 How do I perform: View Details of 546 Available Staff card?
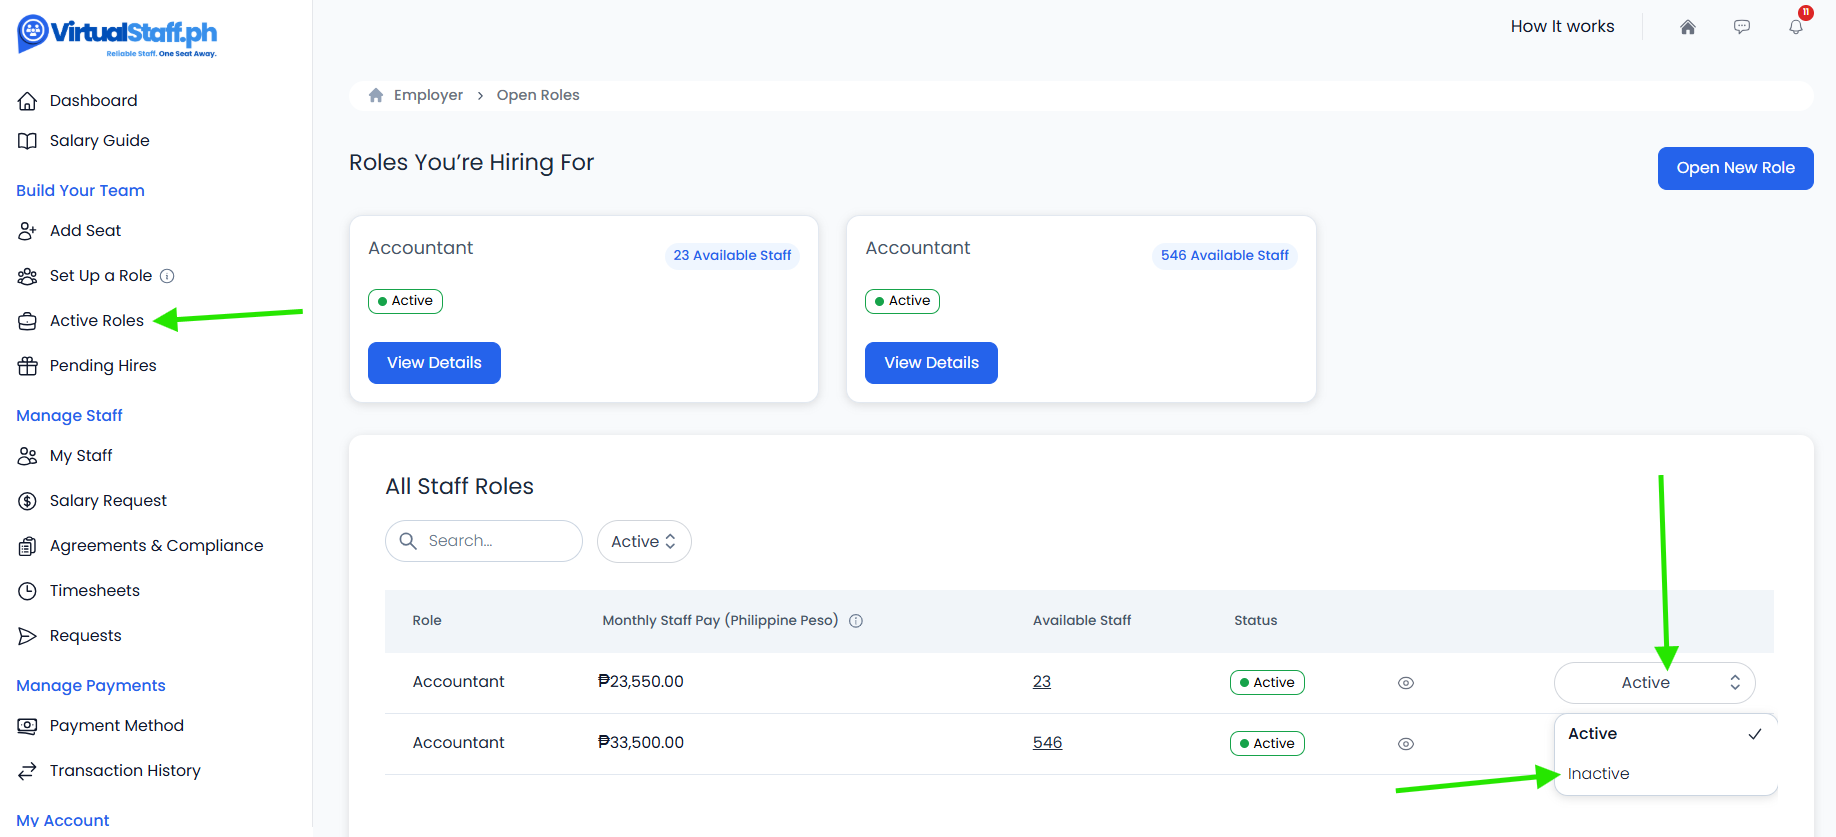(931, 363)
